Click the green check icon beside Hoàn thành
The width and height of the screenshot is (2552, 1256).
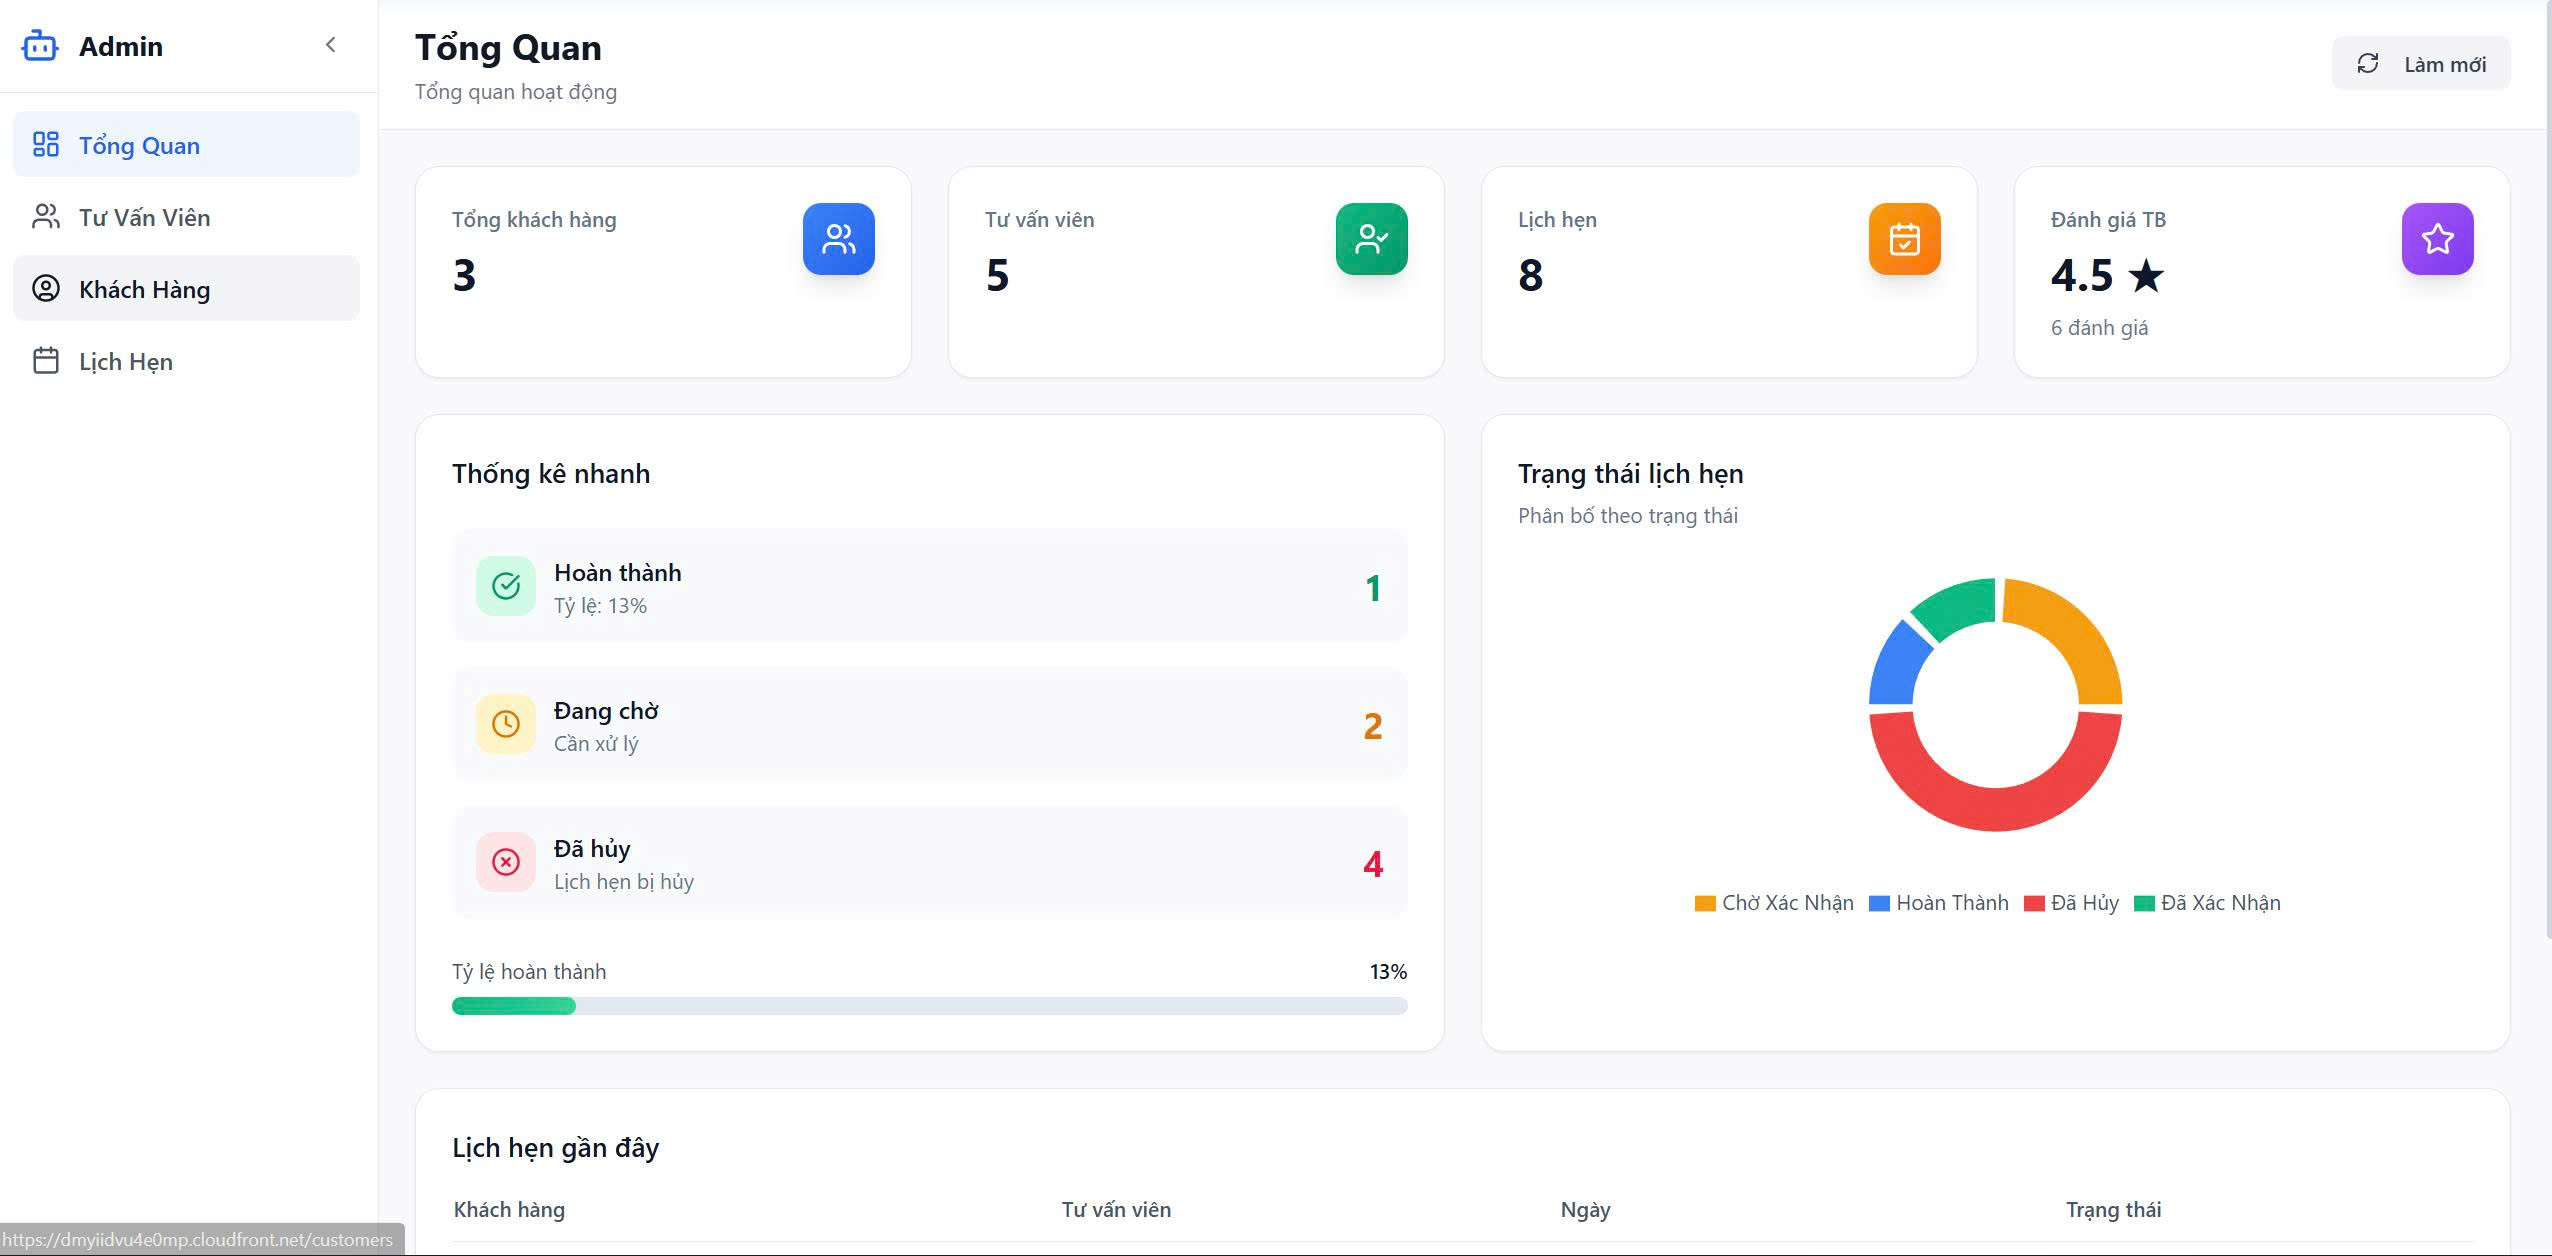[x=506, y=586]
